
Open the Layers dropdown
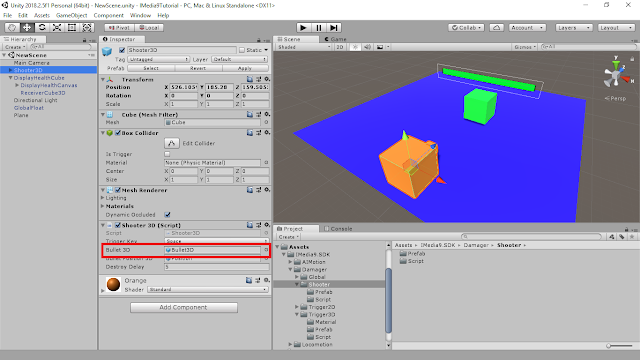[574, 28]
